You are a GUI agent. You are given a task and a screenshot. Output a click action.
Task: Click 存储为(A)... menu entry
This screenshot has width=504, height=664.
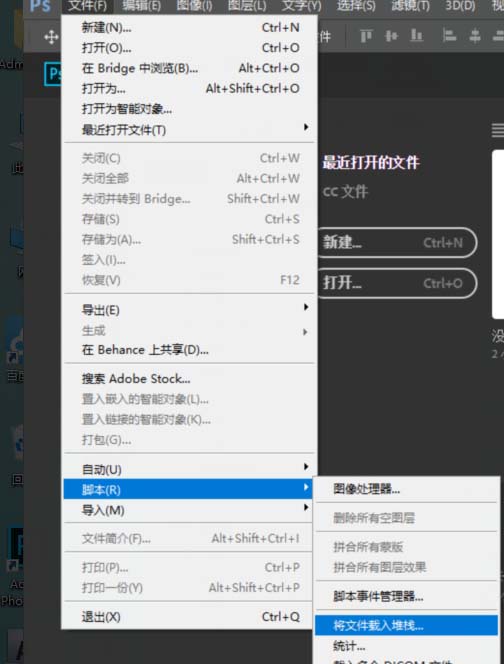[190, 239]
